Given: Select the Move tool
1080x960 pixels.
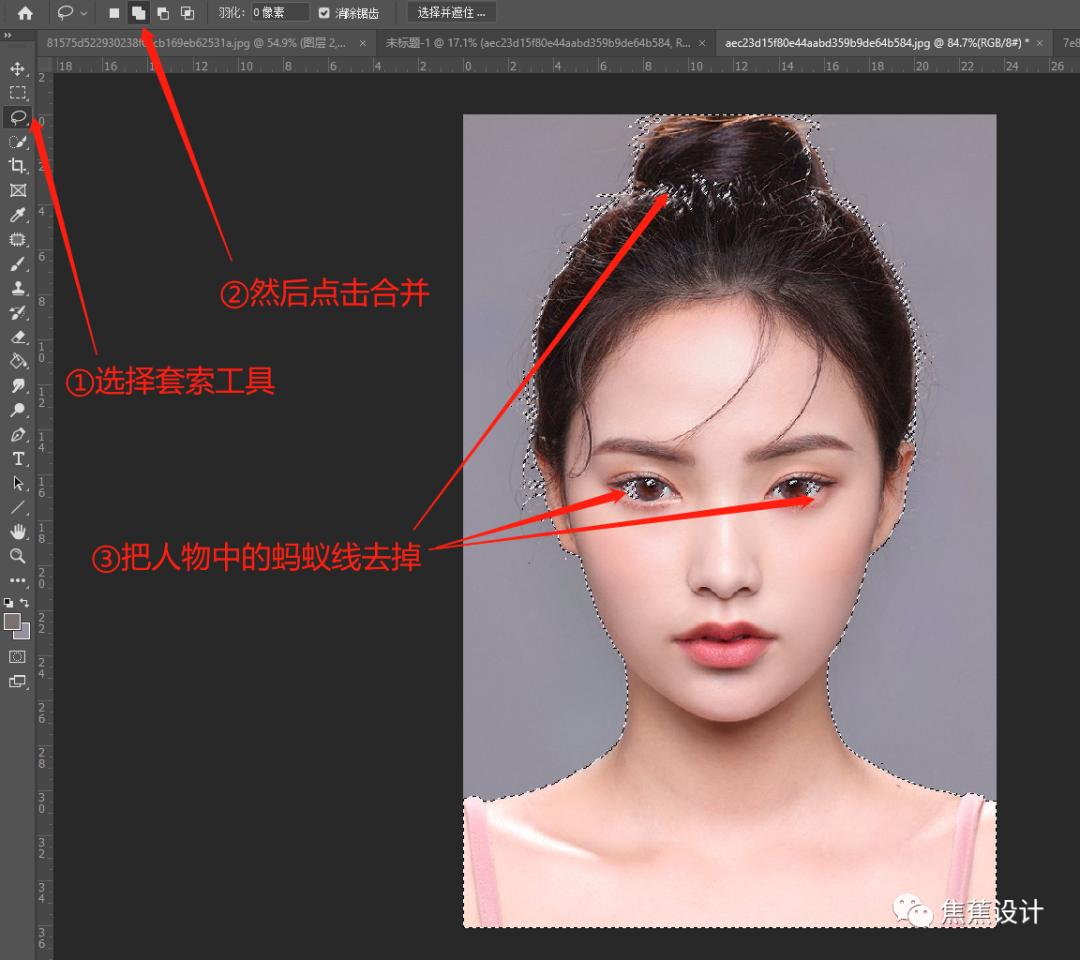Looking at the screenshot, I should point(18,70).
